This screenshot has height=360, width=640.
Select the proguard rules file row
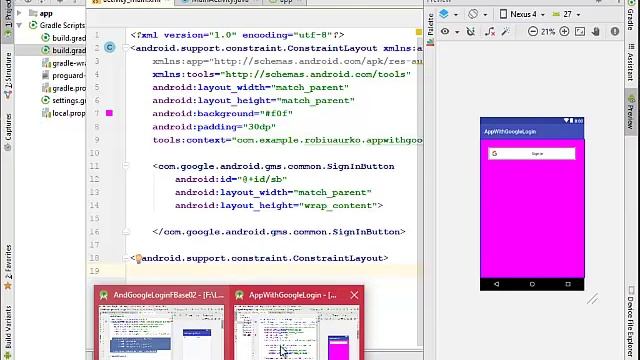coord(64,76)
